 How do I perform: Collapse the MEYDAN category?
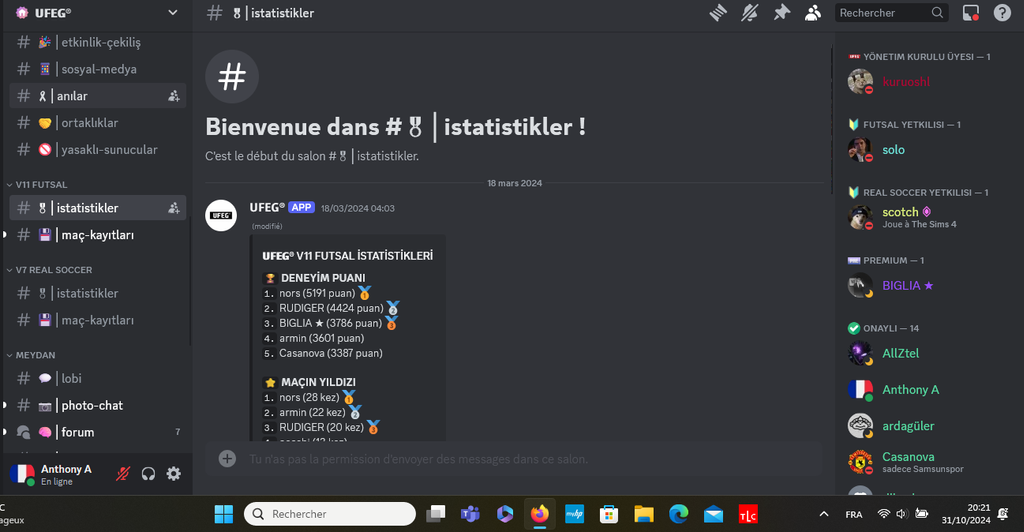coord(34,355)
